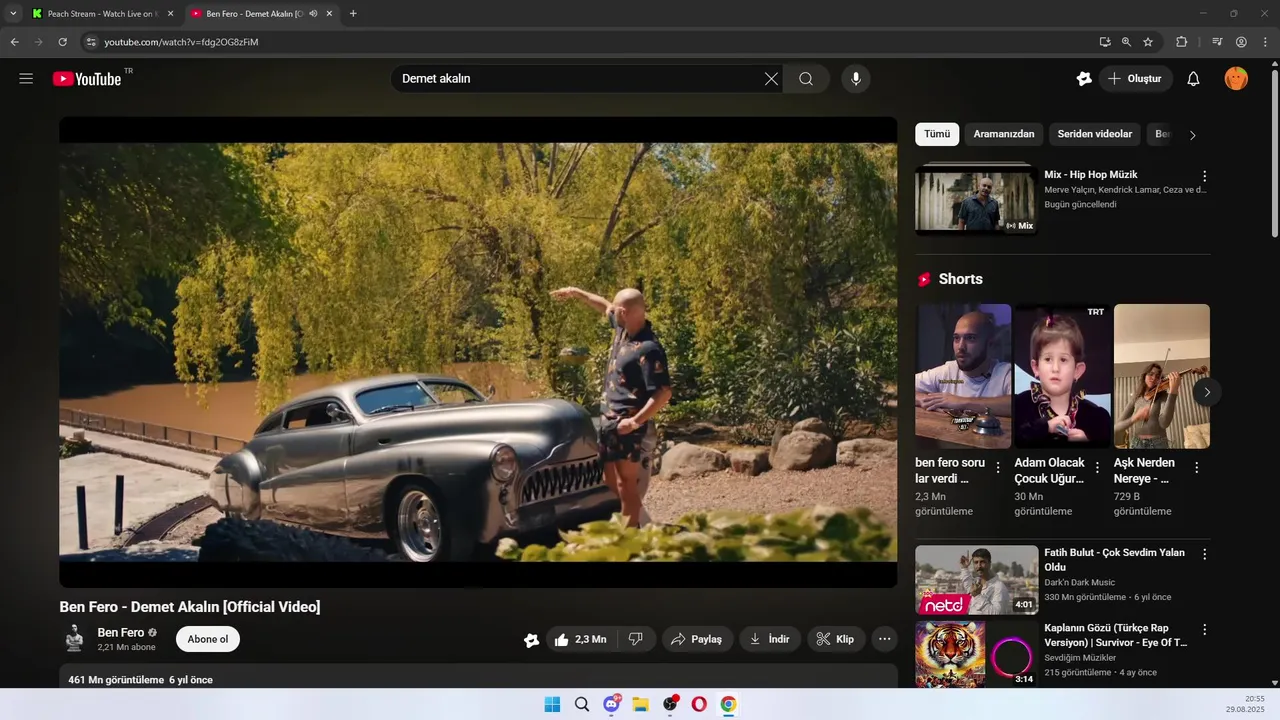Click the site info icon in address bar

pos(91,42)
